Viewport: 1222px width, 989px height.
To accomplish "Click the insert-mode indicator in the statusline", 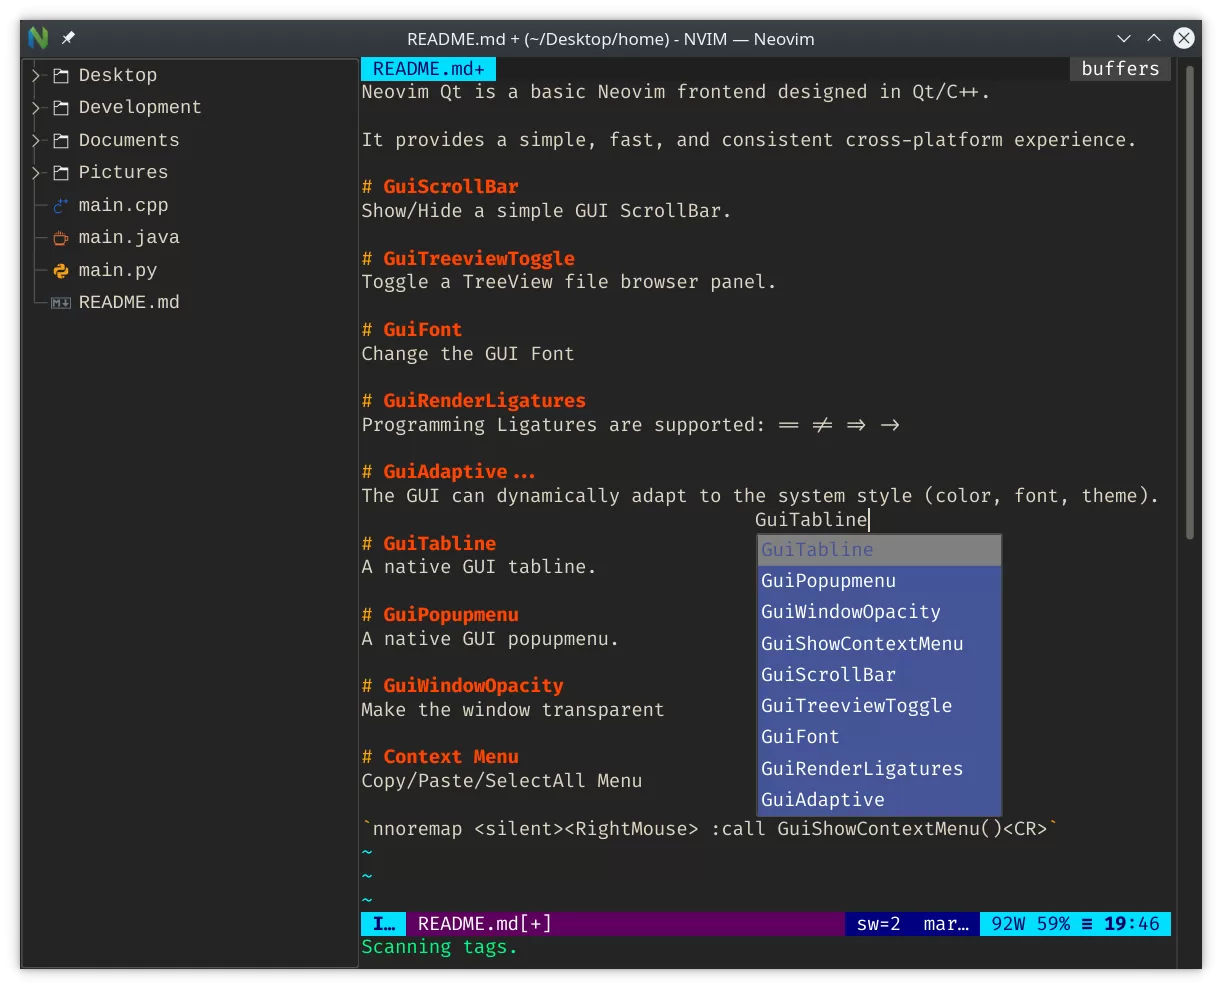I will tap(382, 923).
